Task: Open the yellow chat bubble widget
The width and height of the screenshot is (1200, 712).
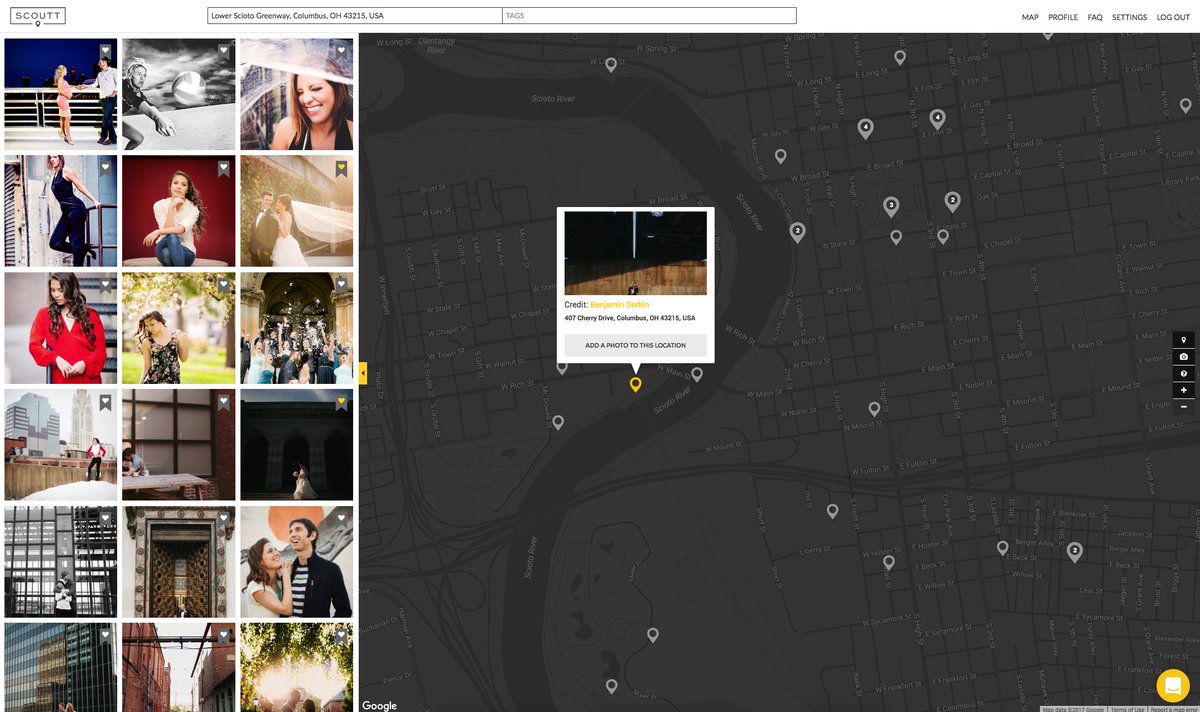Action: [1173, 686]
